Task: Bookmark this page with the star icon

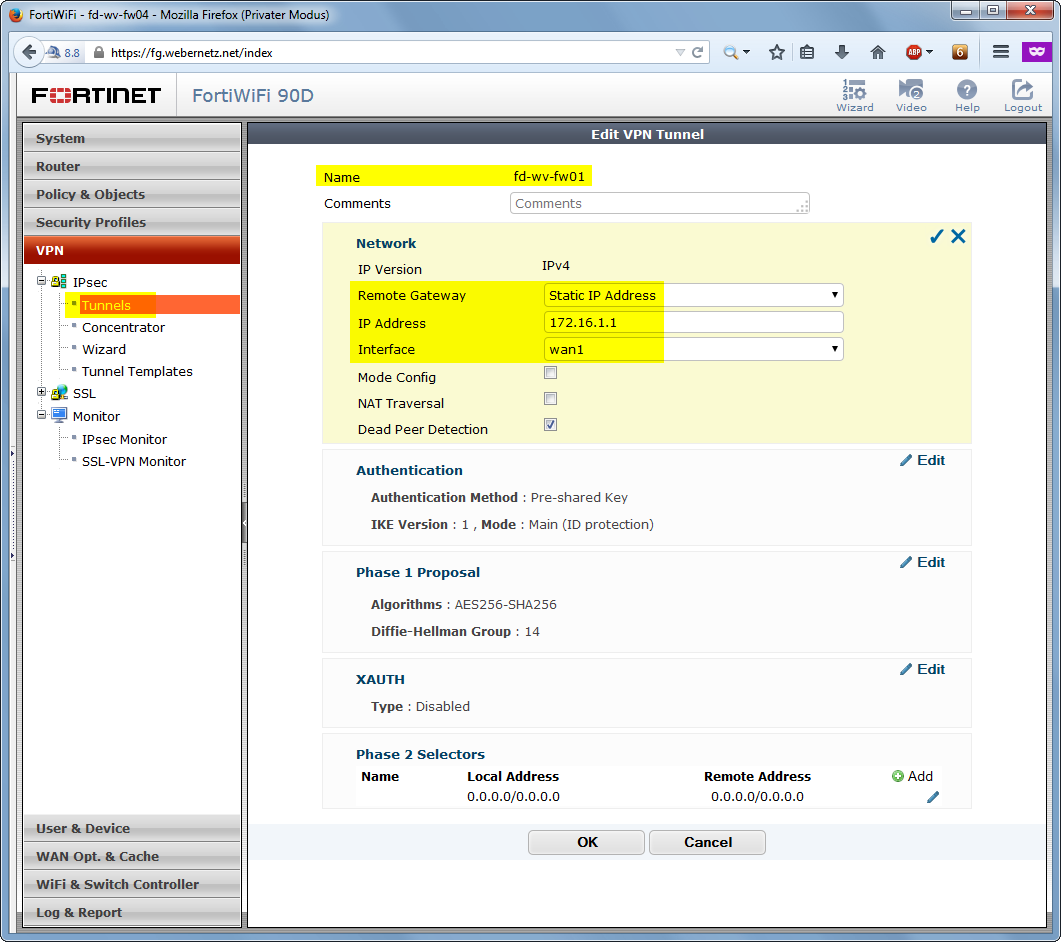Action: click(x=777, y=52)
